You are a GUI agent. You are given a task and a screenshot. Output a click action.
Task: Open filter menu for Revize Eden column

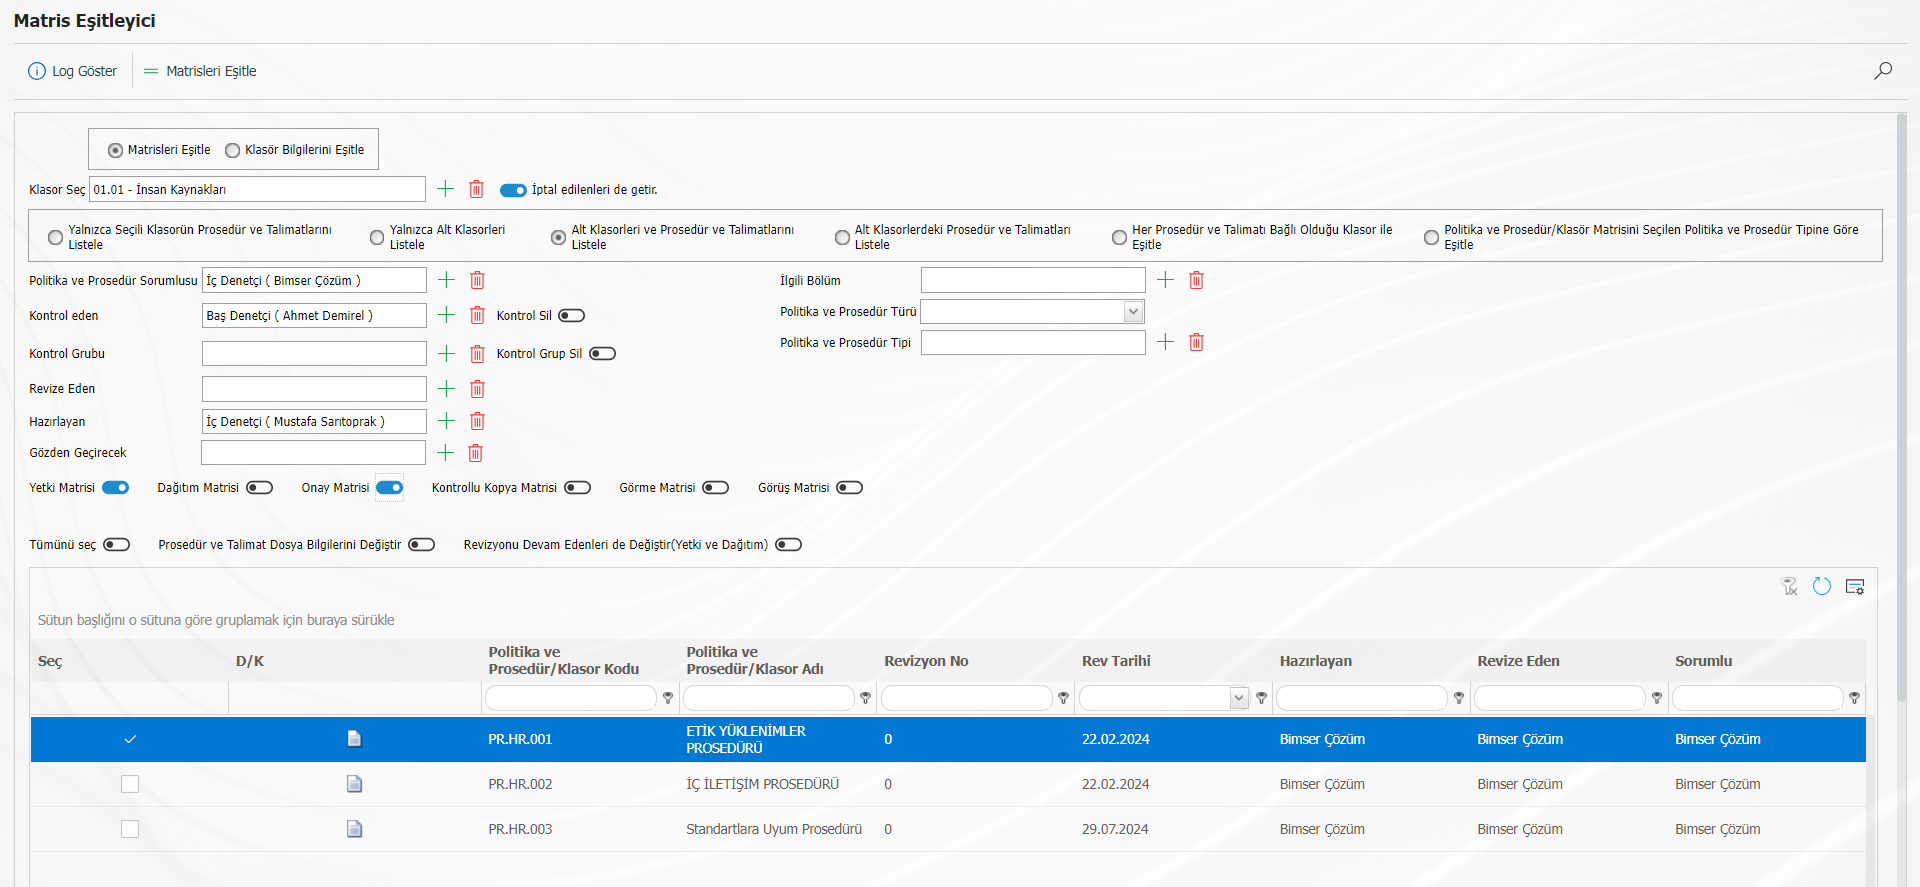click(1657, 698)
